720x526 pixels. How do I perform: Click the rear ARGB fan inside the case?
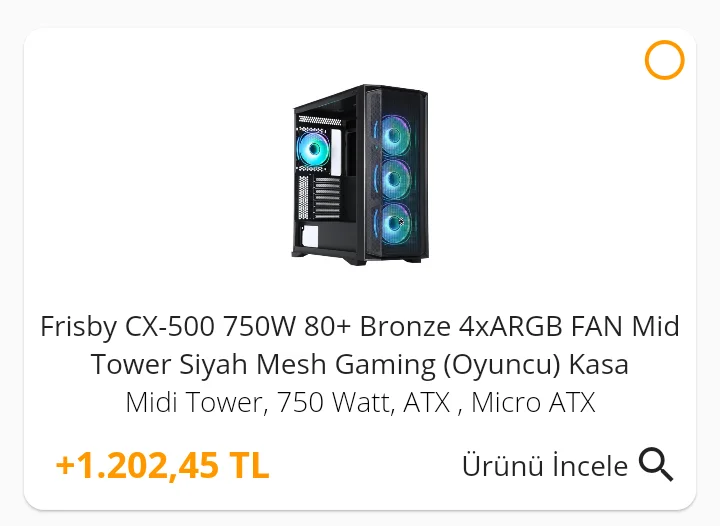coord(314,148)
